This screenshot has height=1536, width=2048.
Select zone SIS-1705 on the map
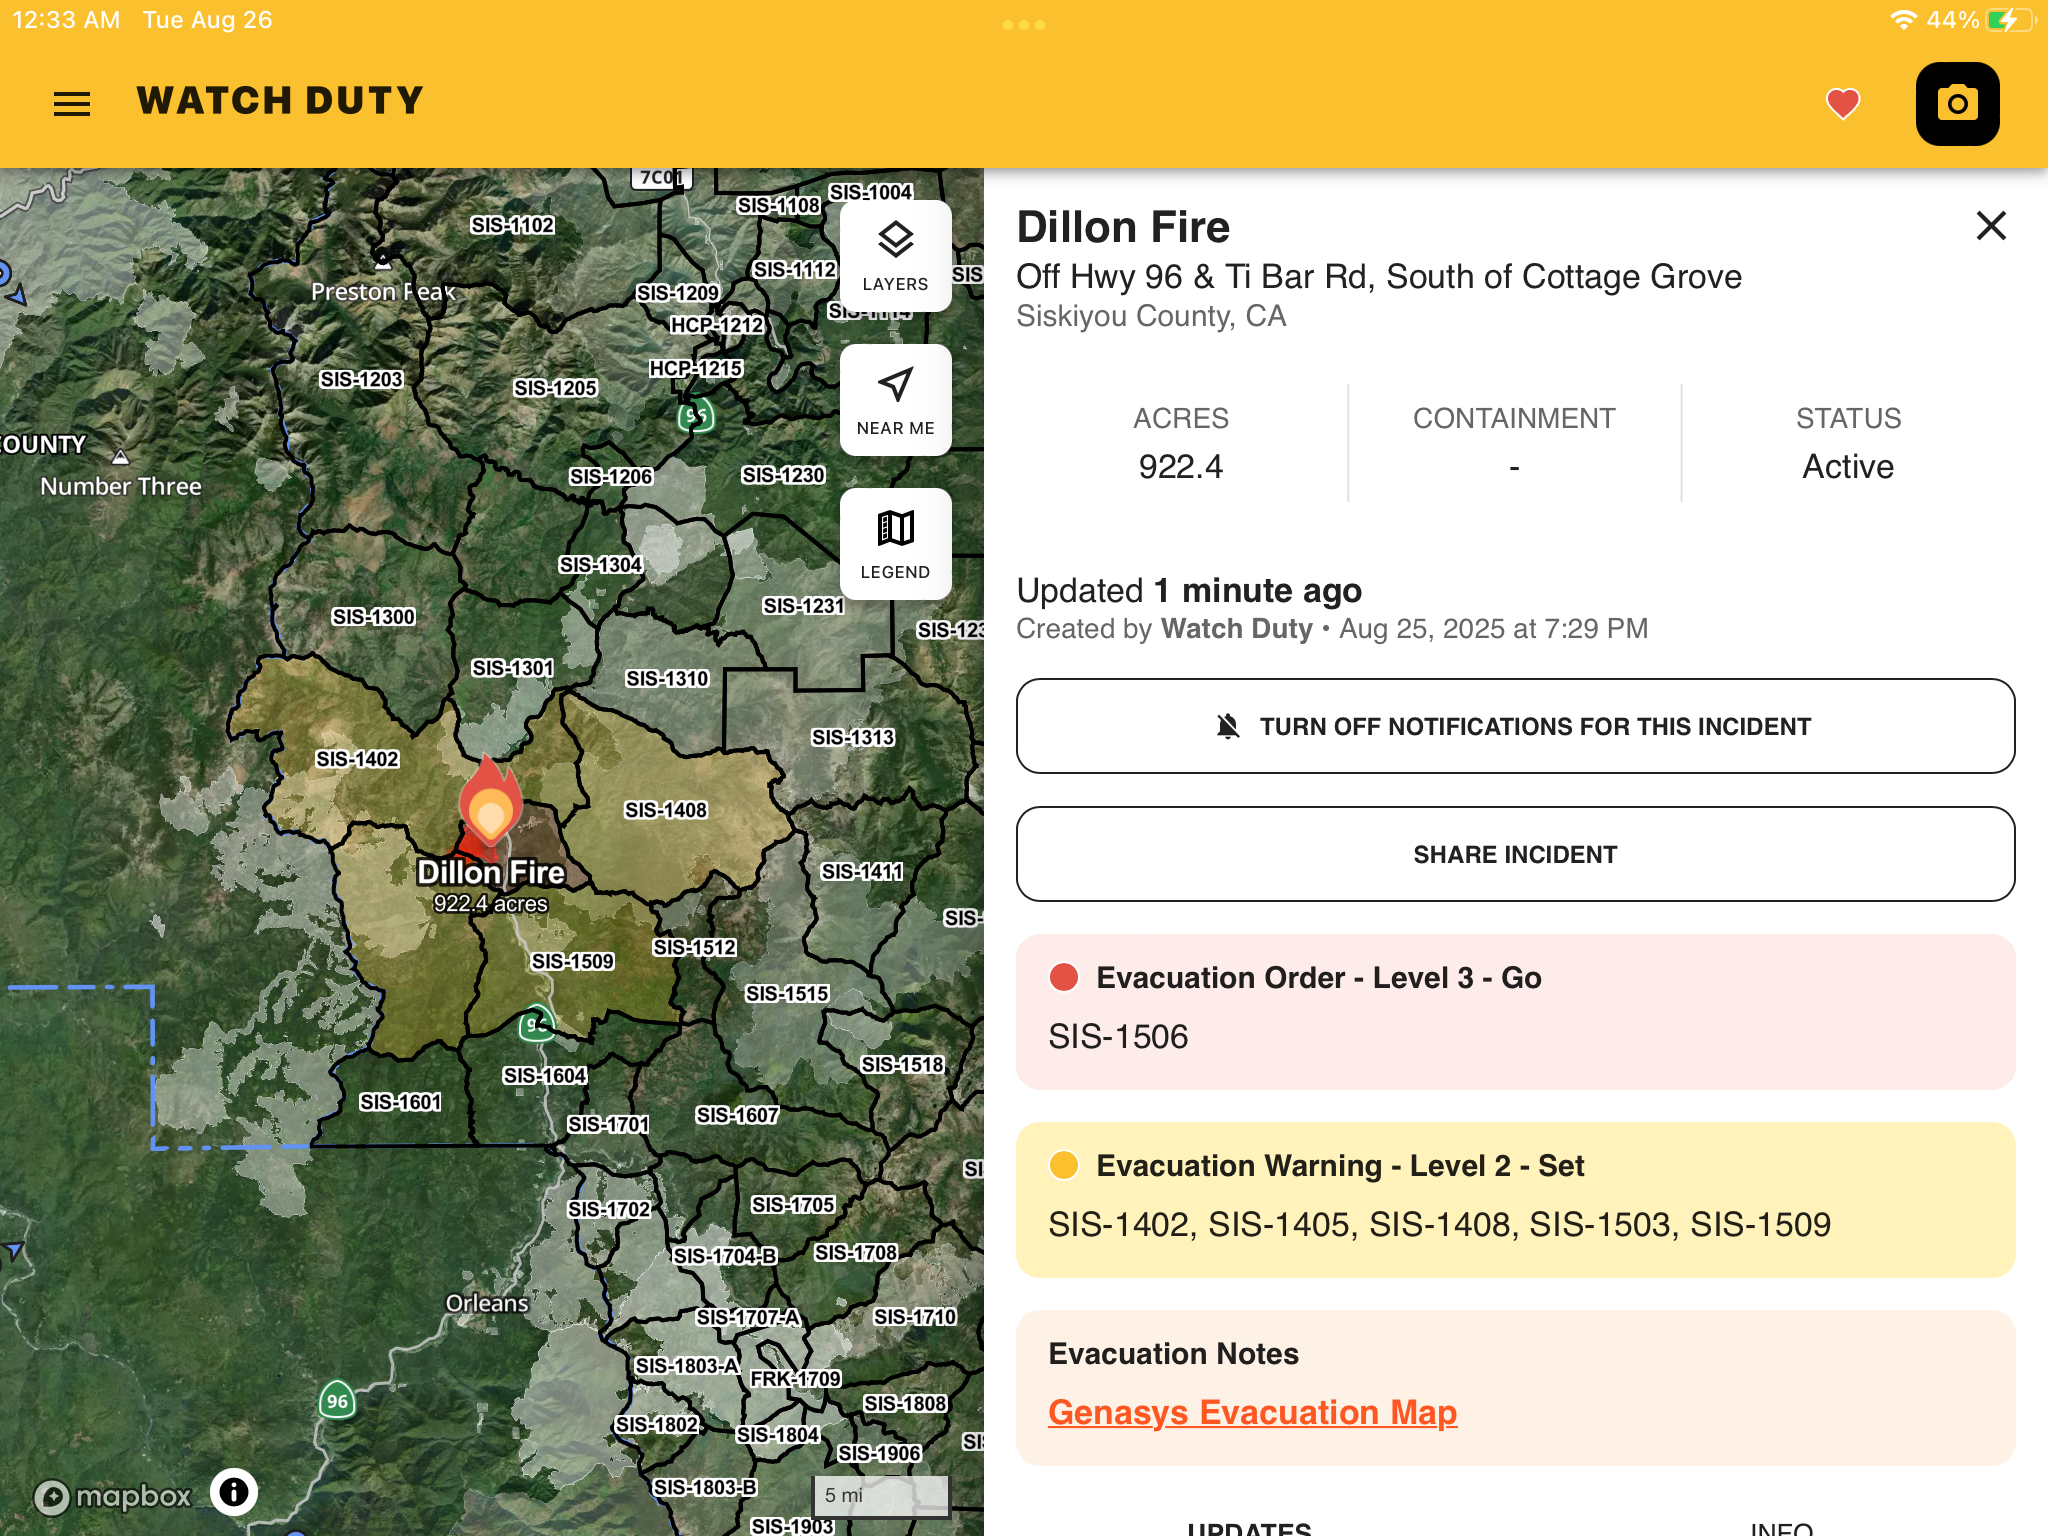click(x=793, y=1205)
